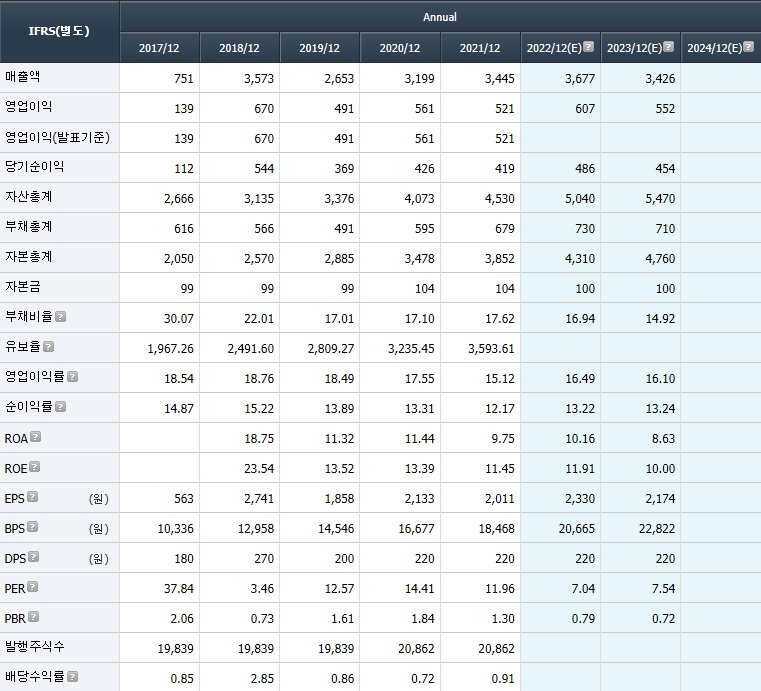Click the 2018/12 column header
The width and height of the screenshot is (761, 691).
tap(239, 48)
